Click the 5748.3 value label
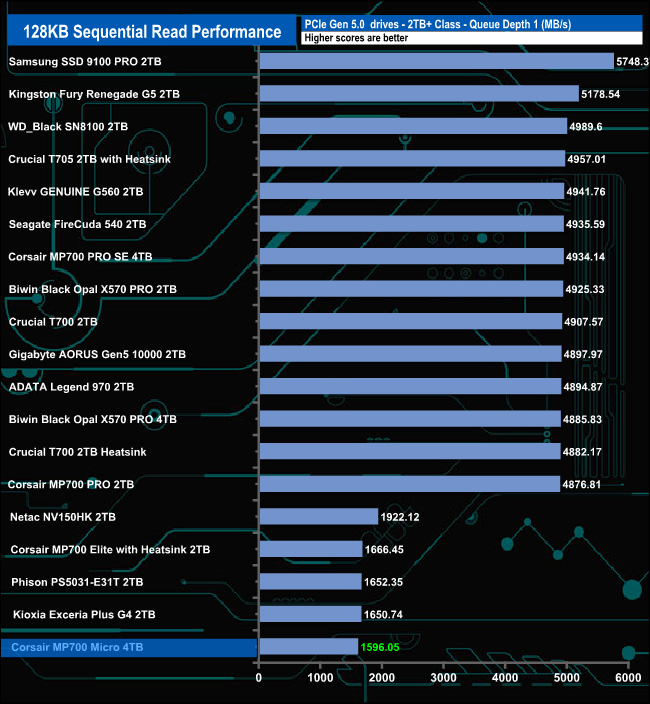Image resolution: width=650 pixels, height=704 pixels. click(632, 62)
